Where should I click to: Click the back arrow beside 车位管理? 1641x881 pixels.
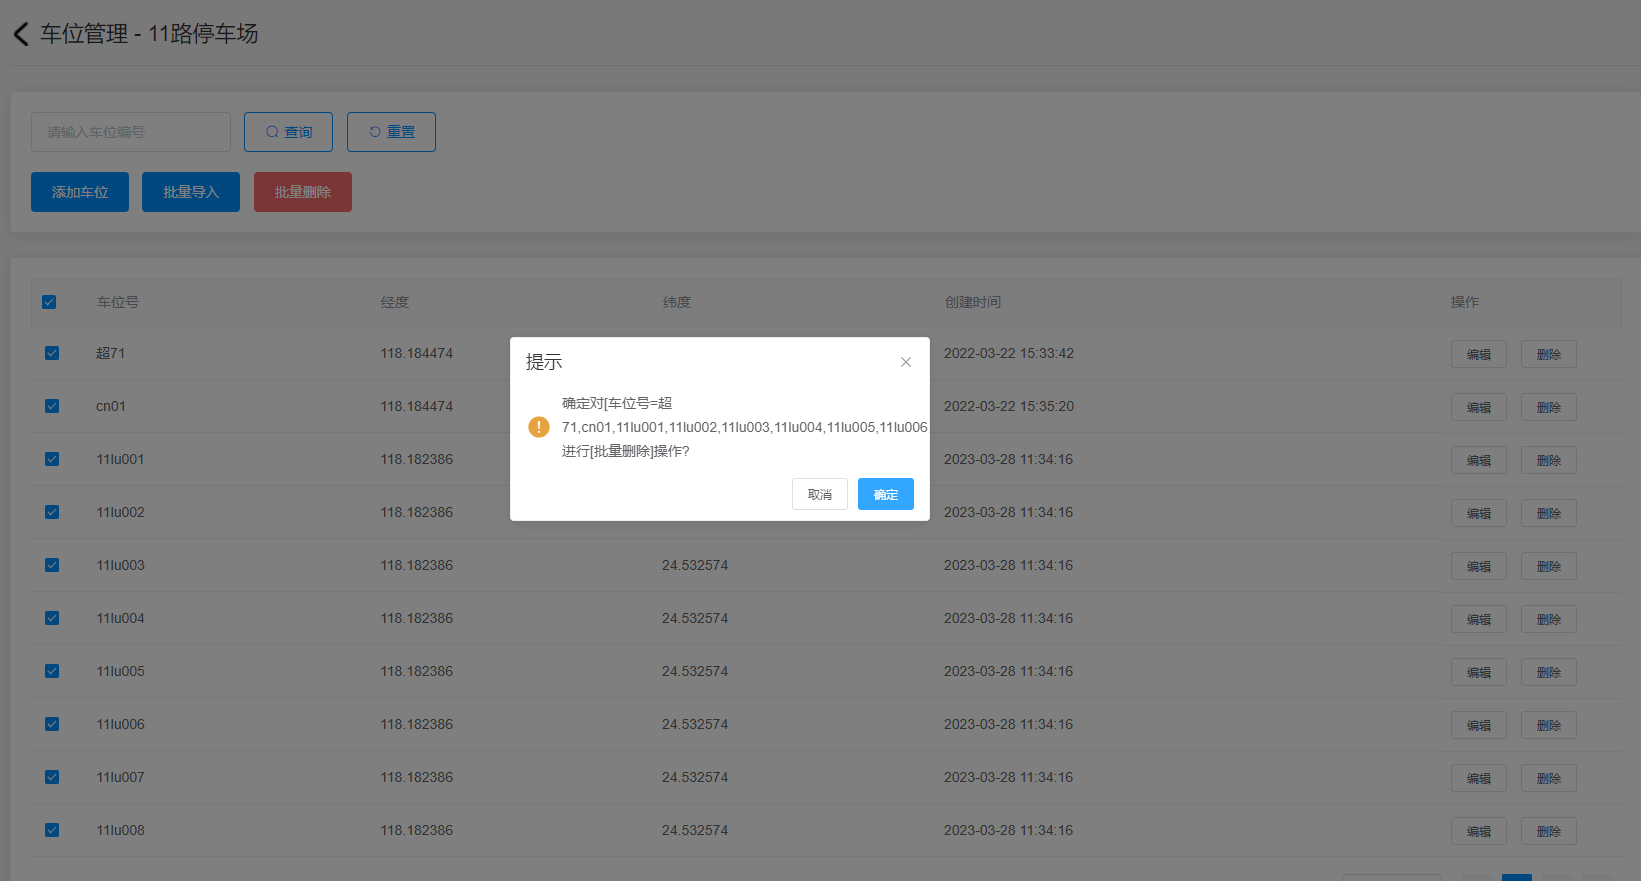click(21, 34)
